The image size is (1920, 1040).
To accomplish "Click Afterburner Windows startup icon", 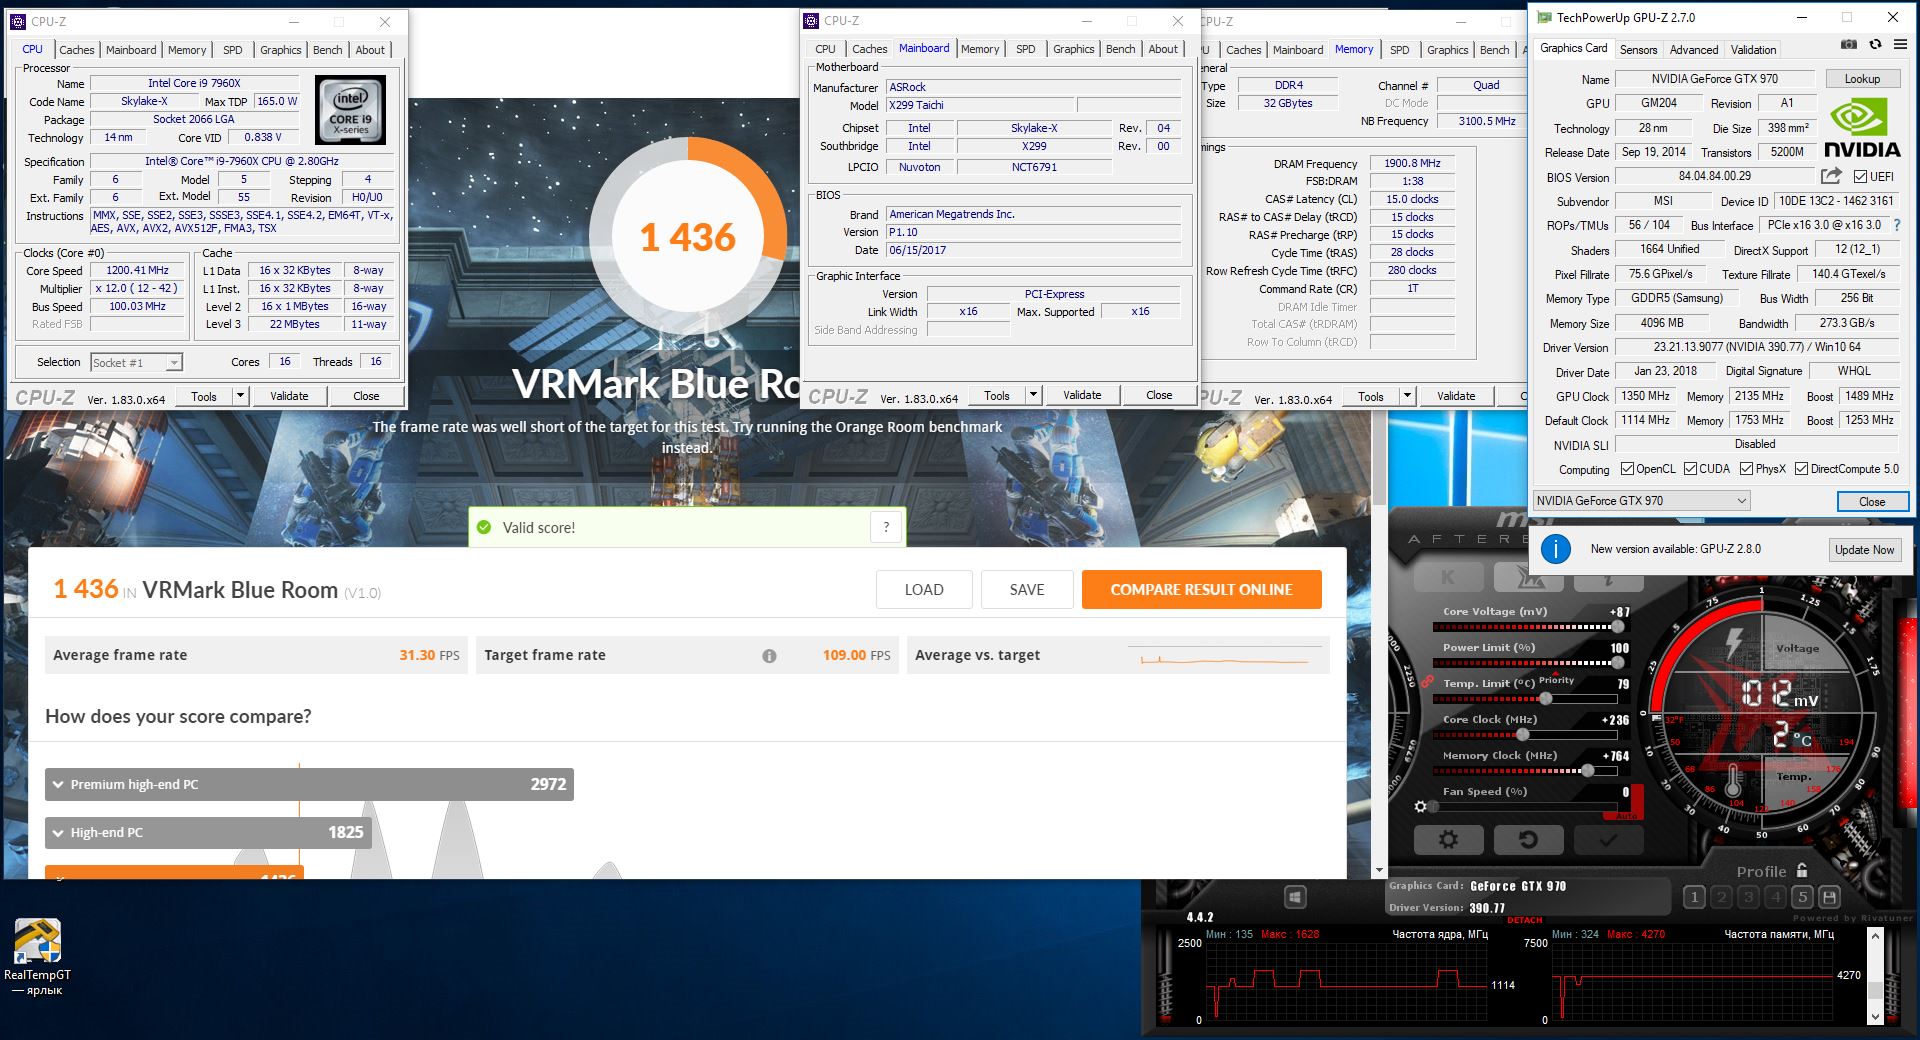I will click(1295, 897).
